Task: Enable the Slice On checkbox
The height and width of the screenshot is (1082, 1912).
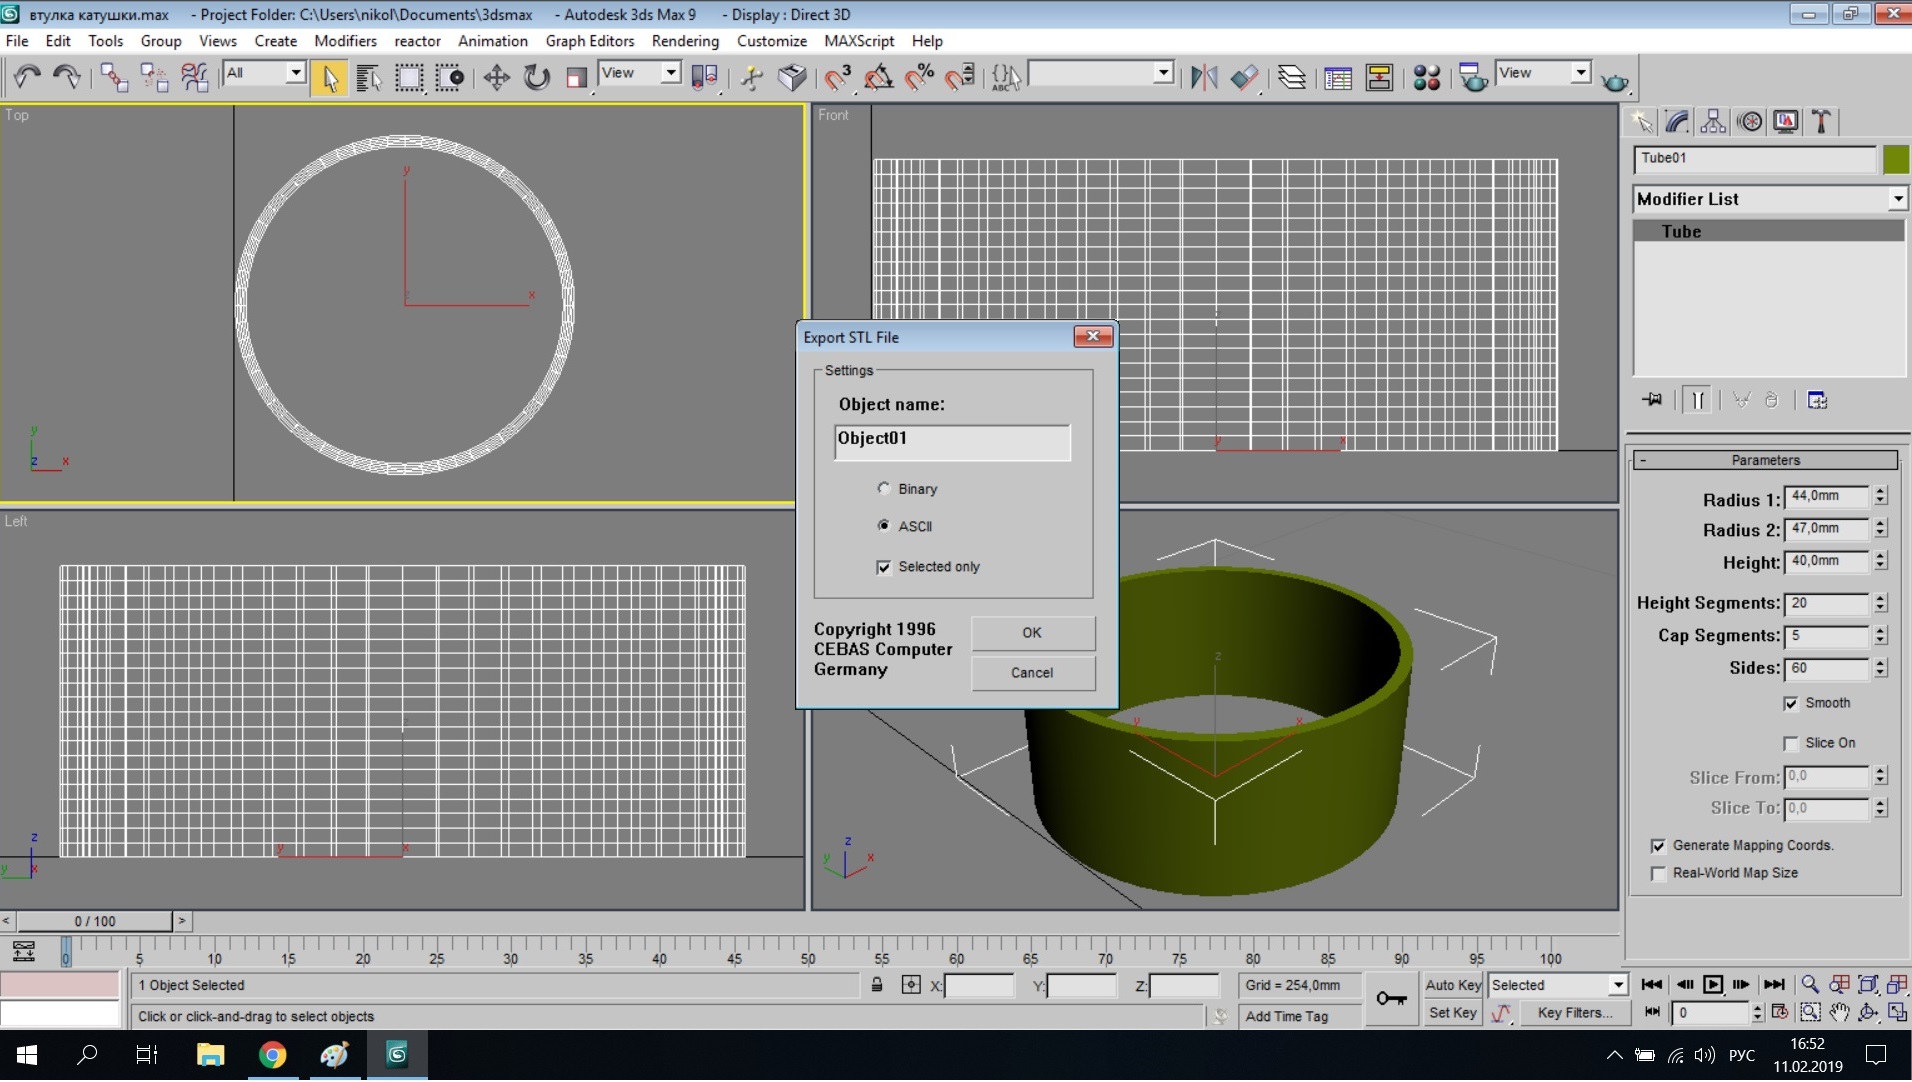Action: [1791, 744]
